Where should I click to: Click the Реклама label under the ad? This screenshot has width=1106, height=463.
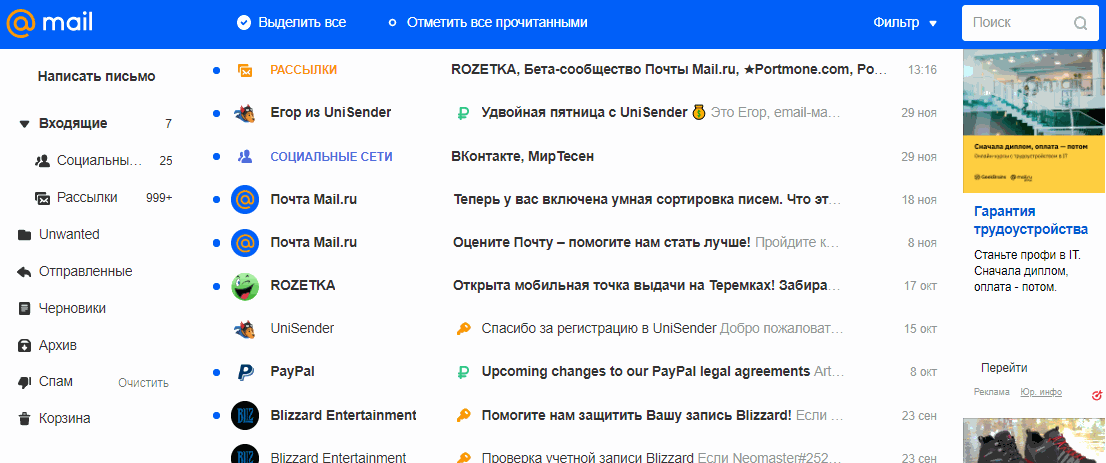[992, 392]
